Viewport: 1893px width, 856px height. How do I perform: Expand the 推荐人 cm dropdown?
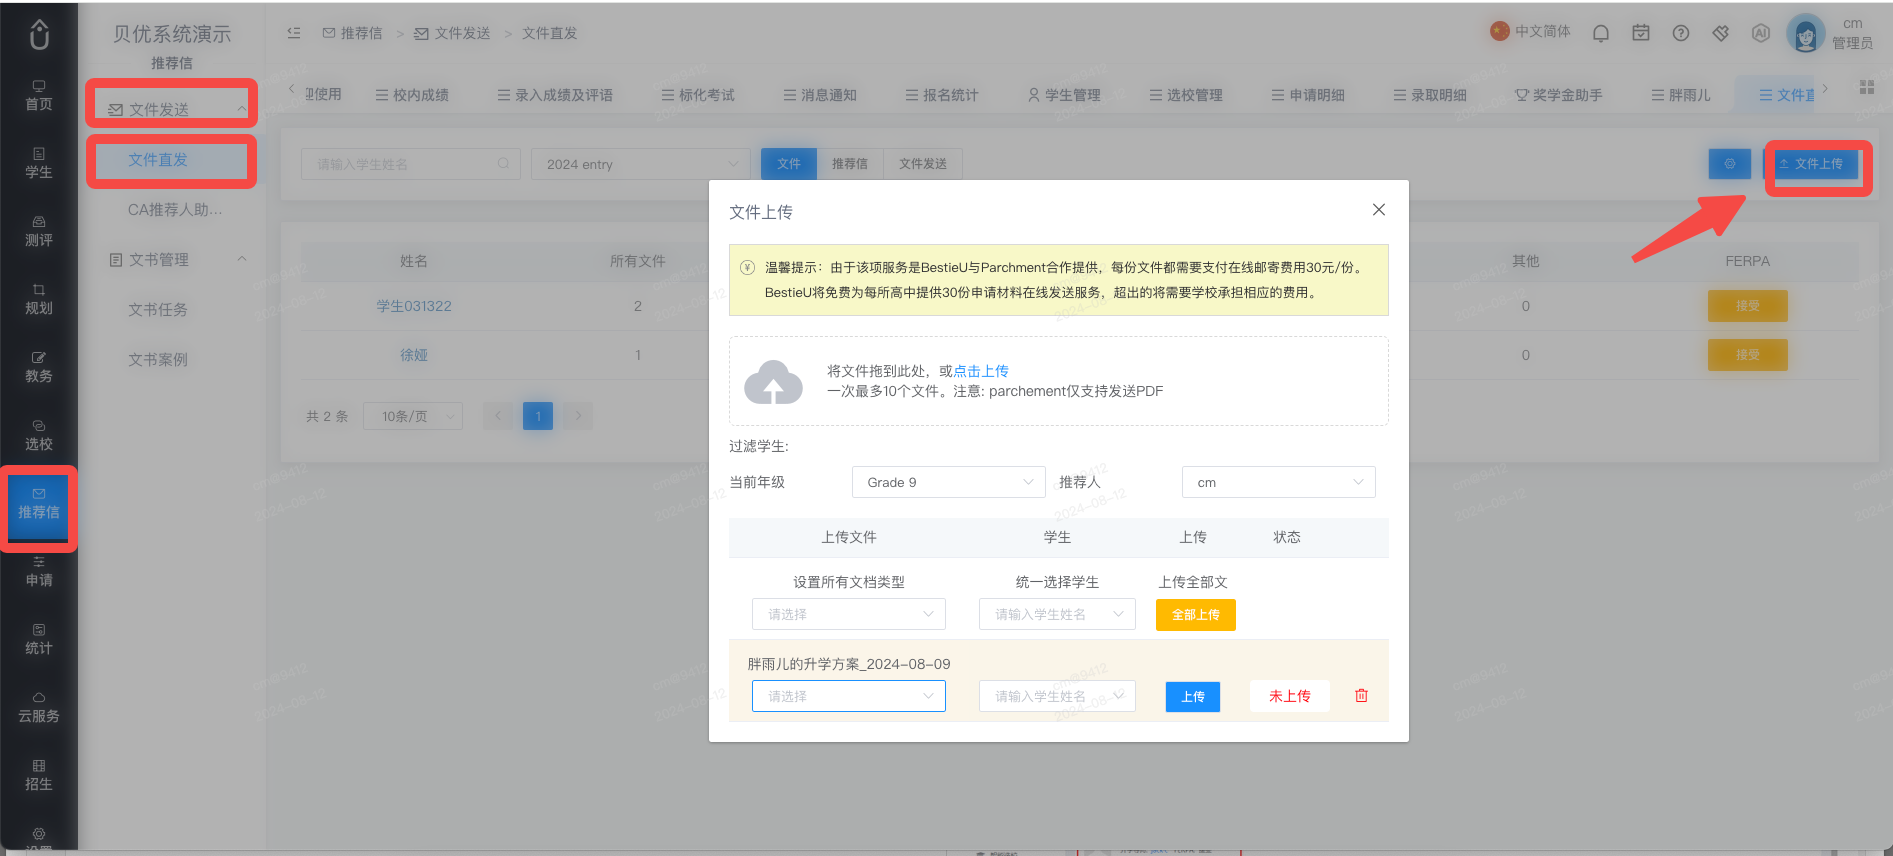[1279, 482]
